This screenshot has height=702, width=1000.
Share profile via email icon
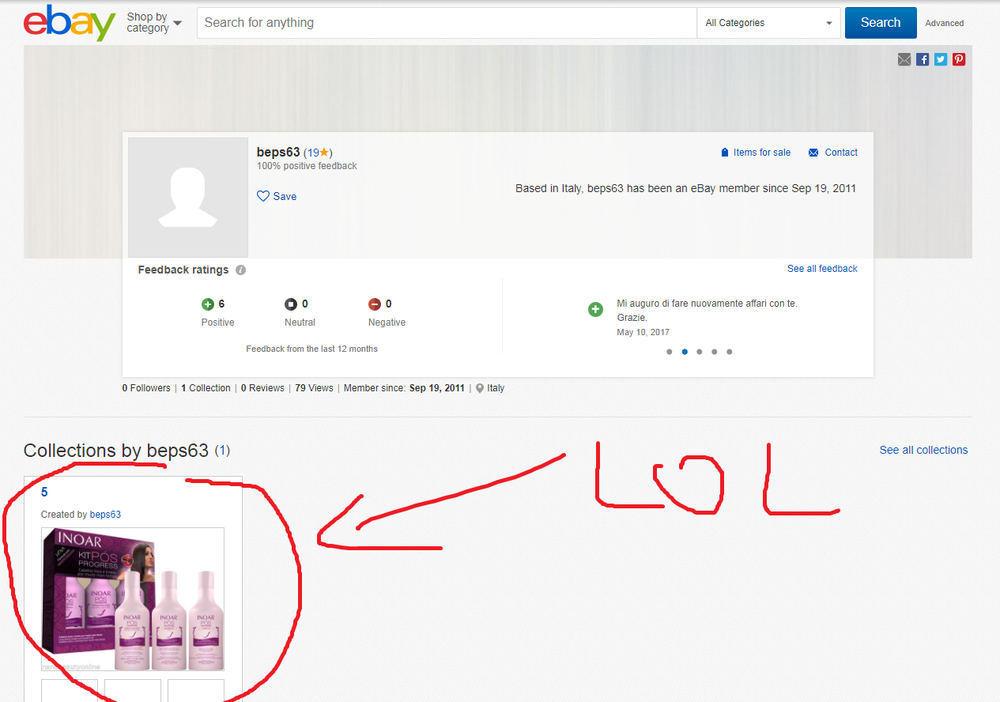pos(905,60)
